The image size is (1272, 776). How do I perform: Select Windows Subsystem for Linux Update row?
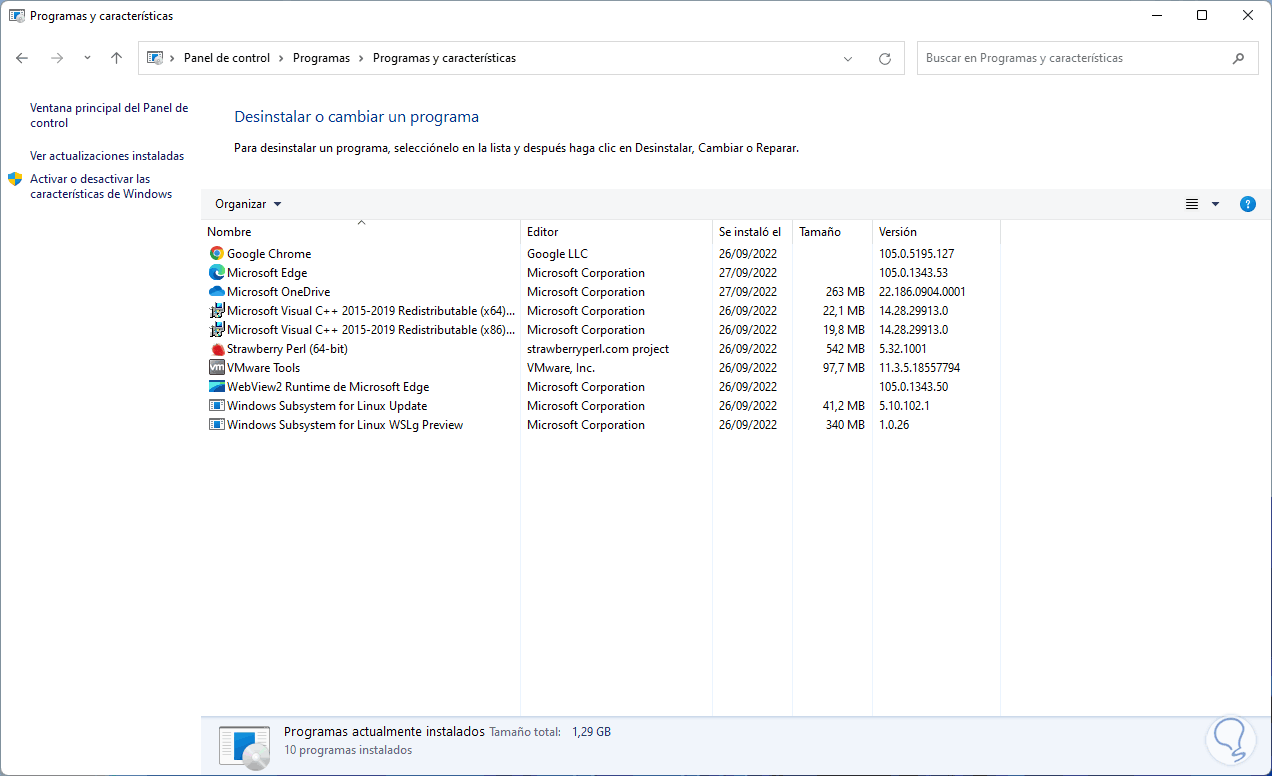(x=327, y=406)
